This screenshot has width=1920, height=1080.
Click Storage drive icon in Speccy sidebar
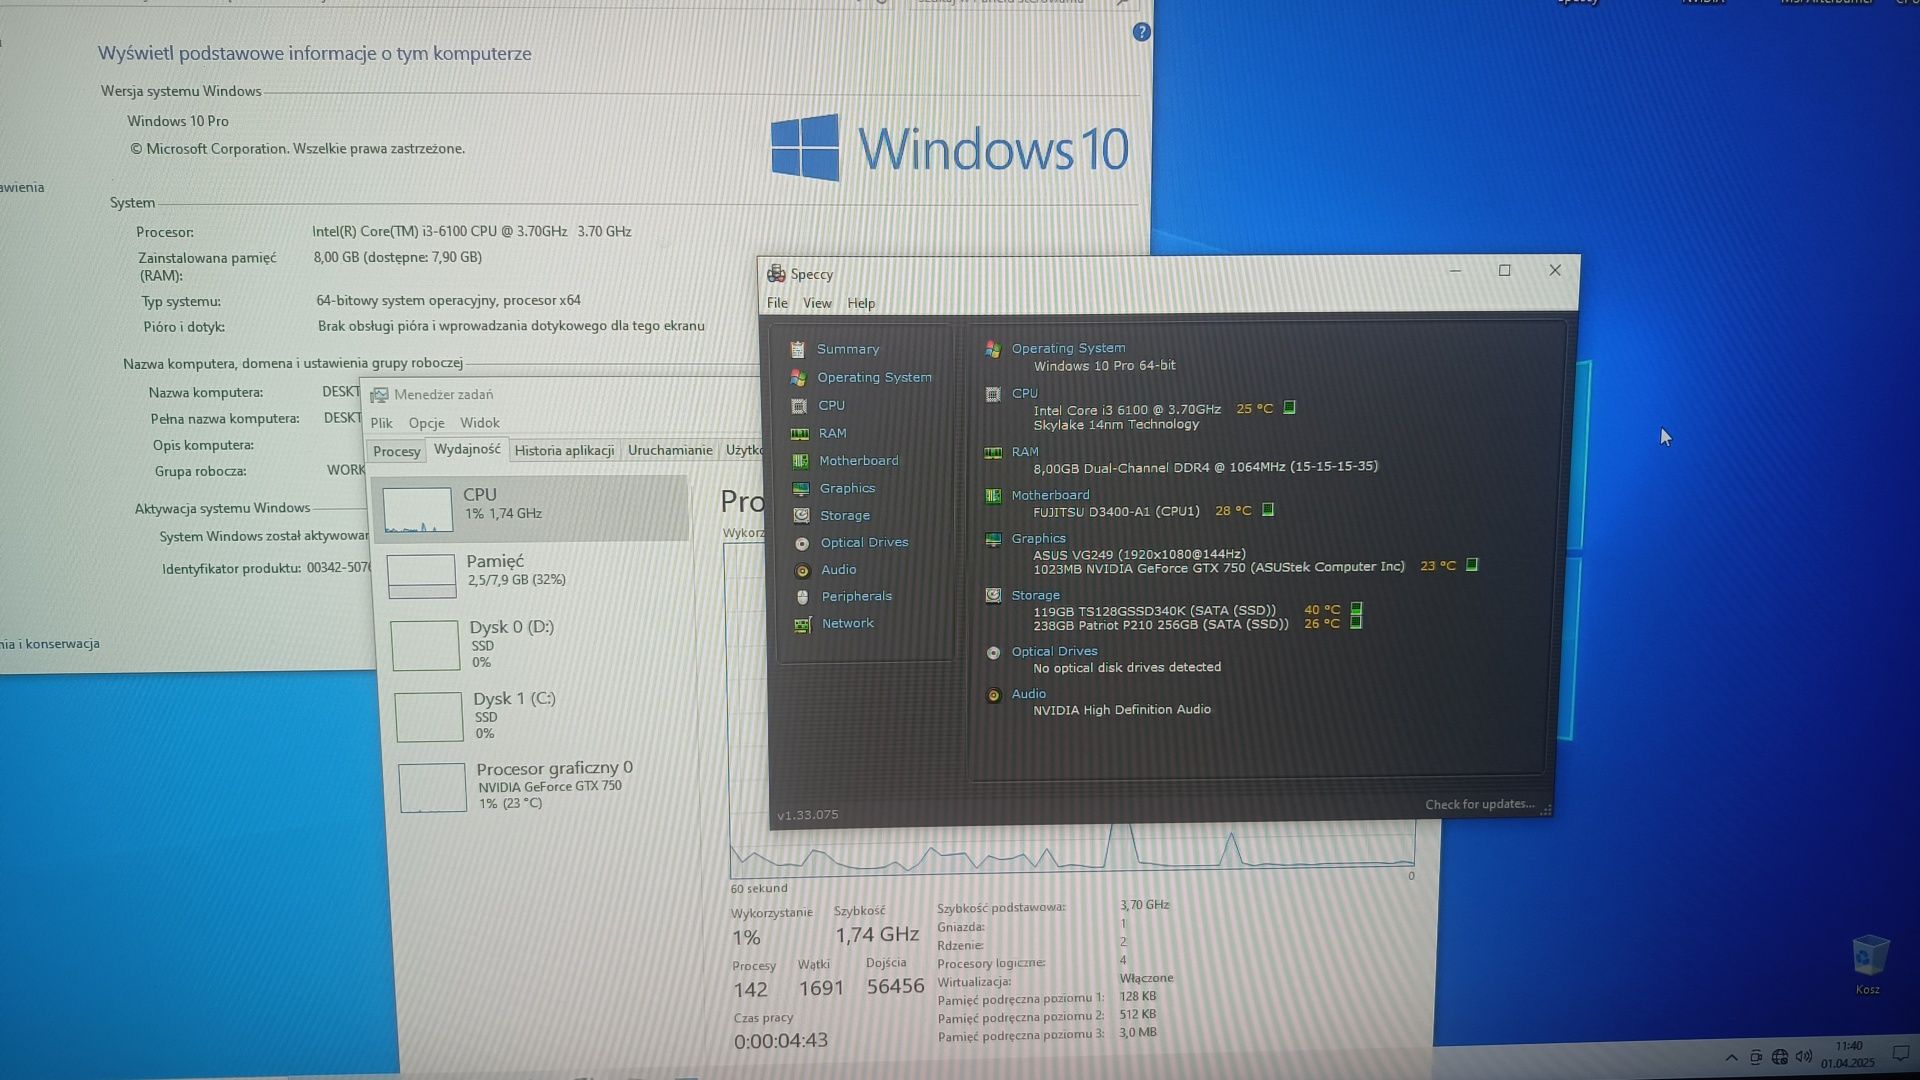[801, 516]
